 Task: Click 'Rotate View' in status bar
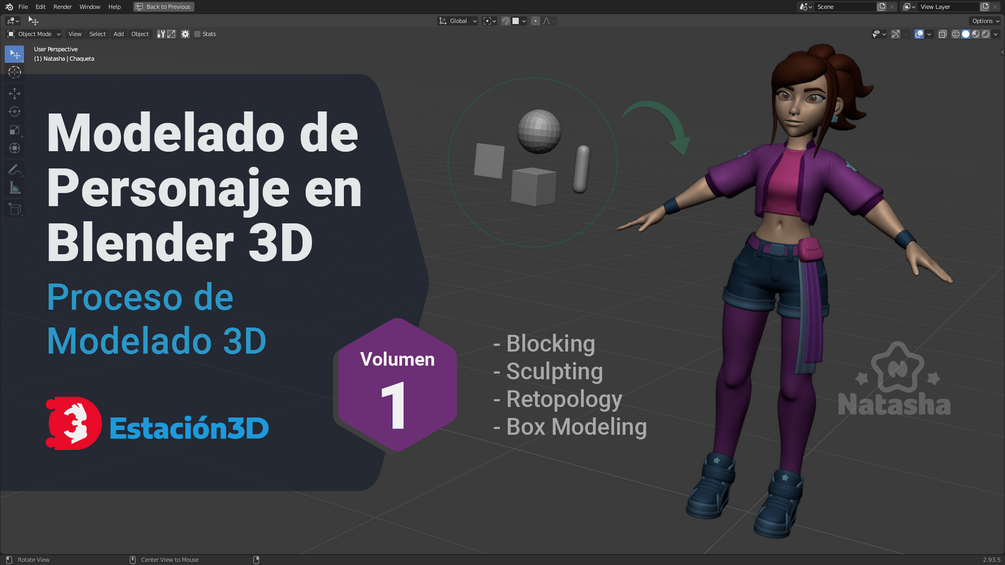[x=33, y=560]
